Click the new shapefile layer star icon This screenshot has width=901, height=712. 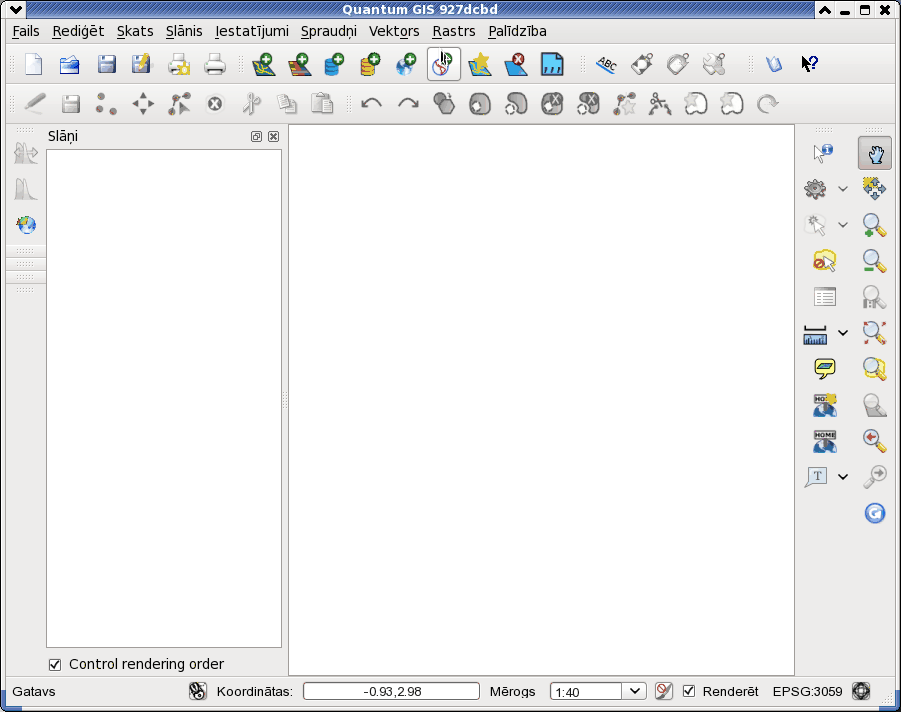tap(480, 64)
